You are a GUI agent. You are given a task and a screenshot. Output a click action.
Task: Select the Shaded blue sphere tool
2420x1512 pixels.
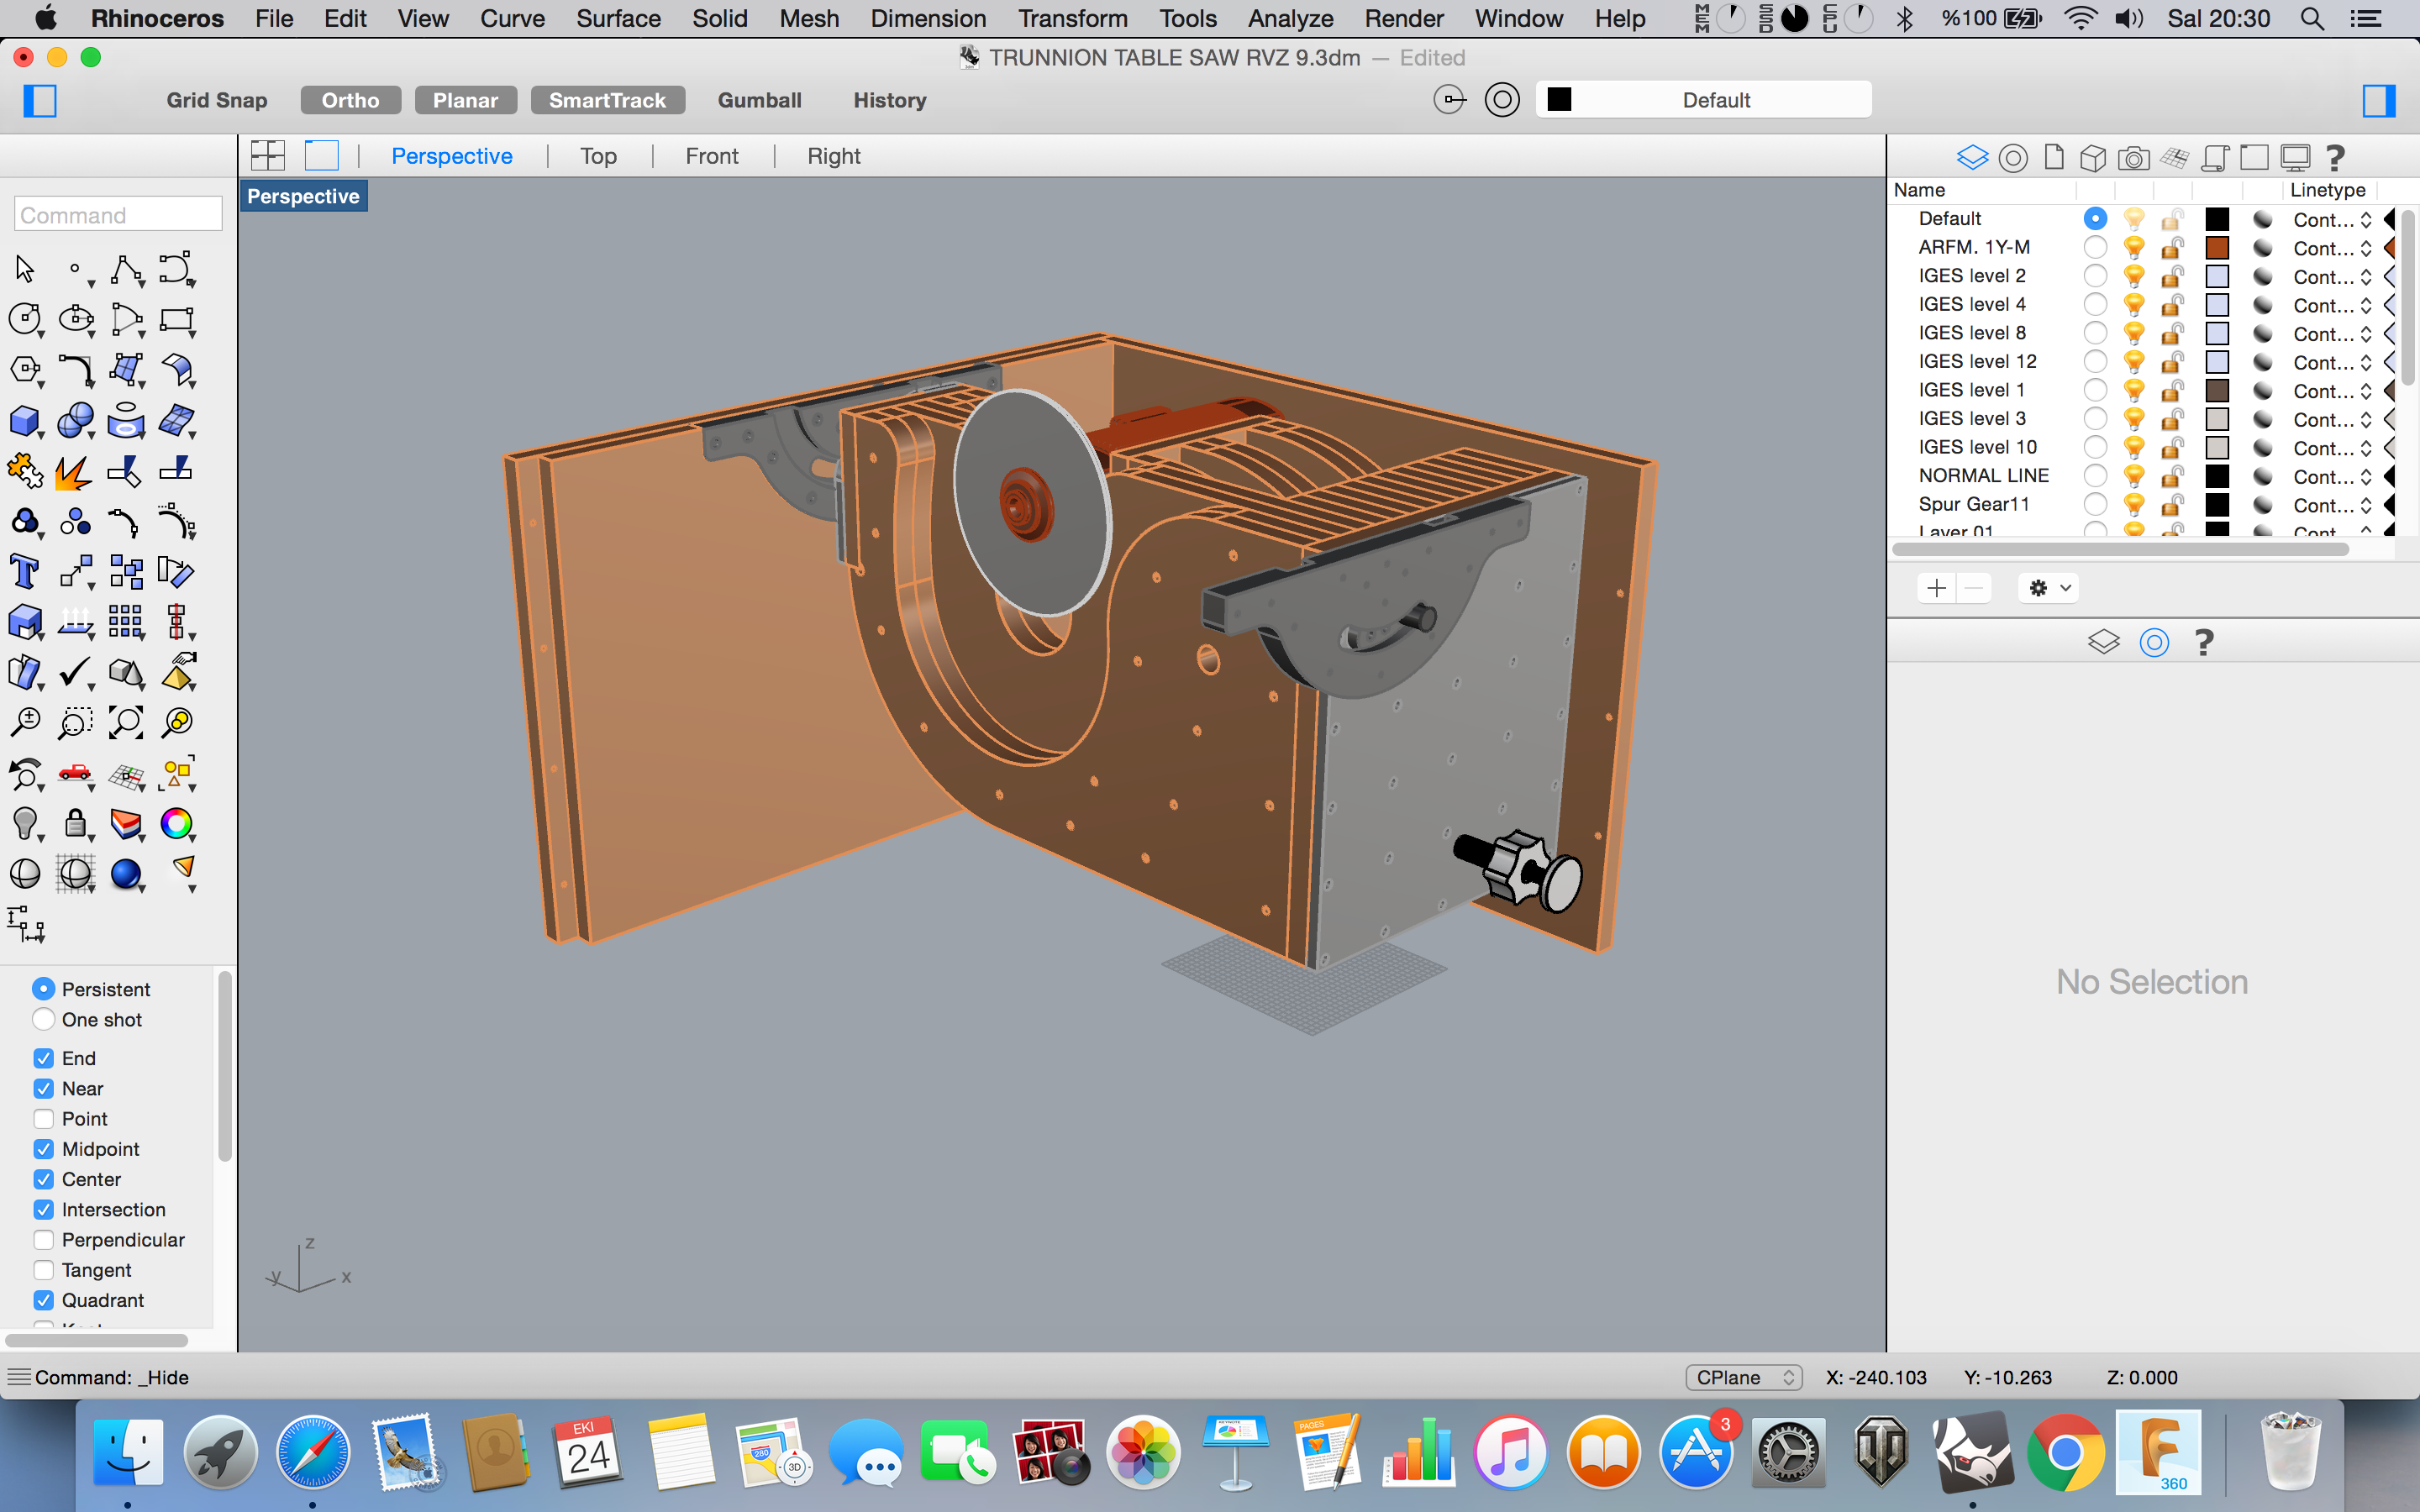pyautogui.click(x=126, y=874)
